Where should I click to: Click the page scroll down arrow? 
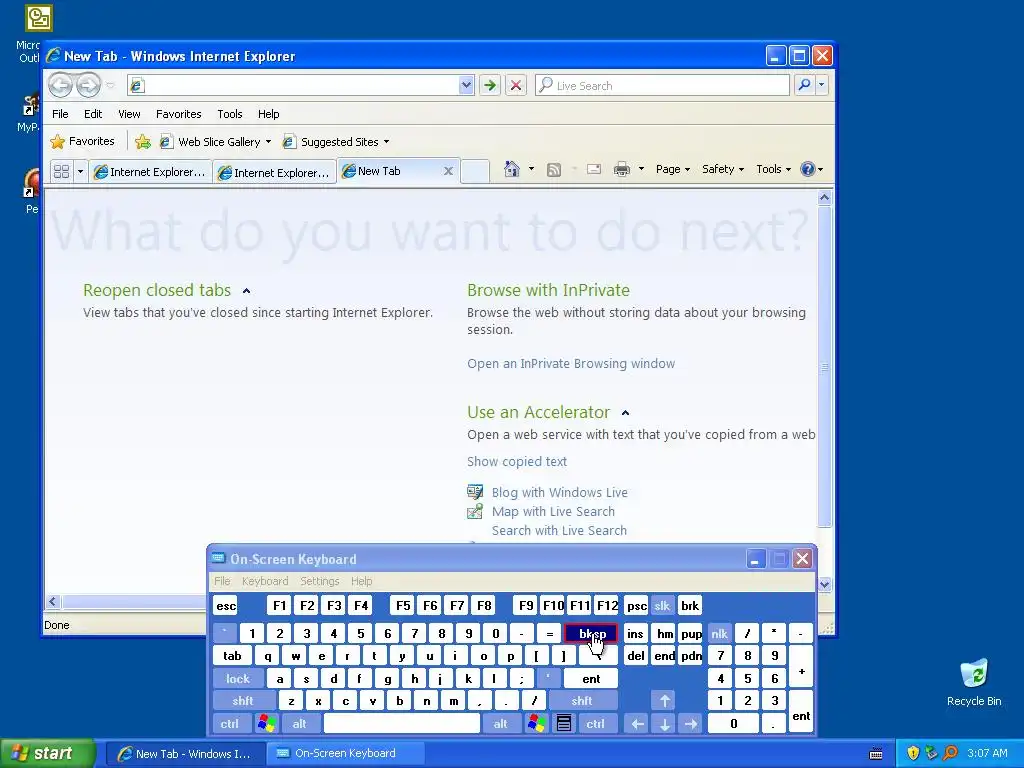824,584
